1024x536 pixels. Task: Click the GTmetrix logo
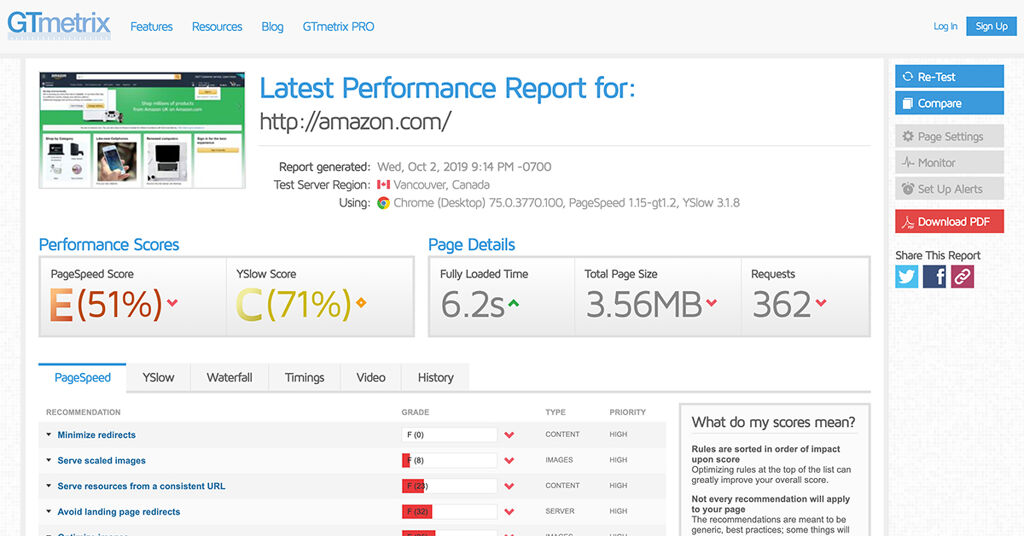(59, 25)
